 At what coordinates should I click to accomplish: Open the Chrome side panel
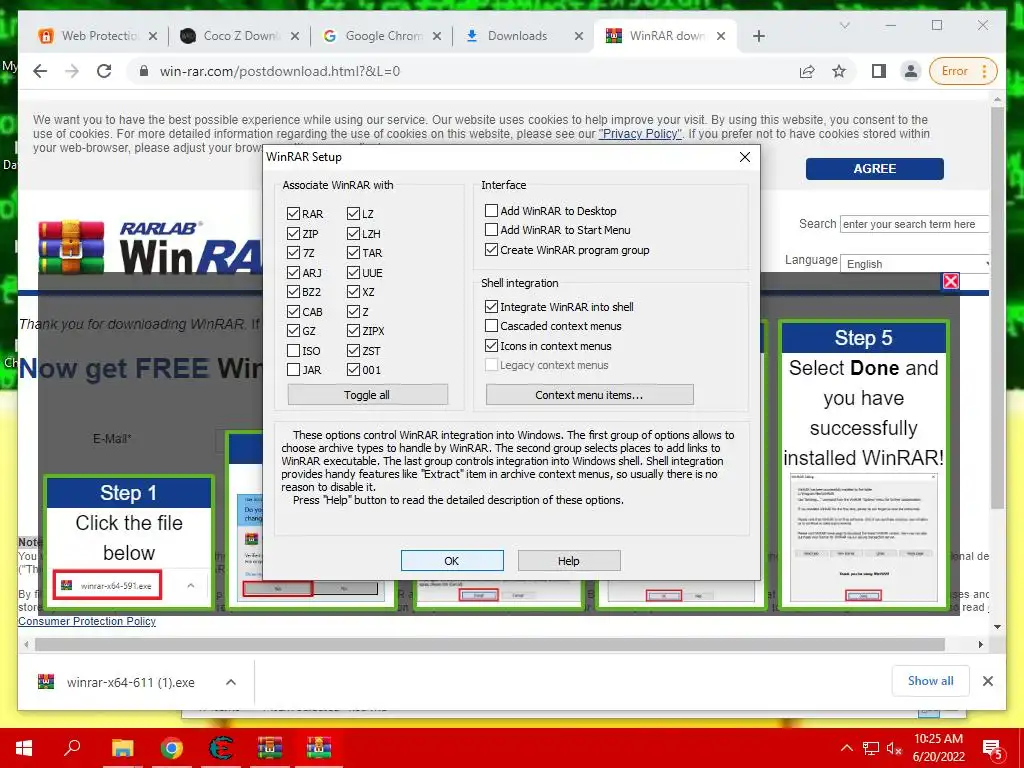878,71
